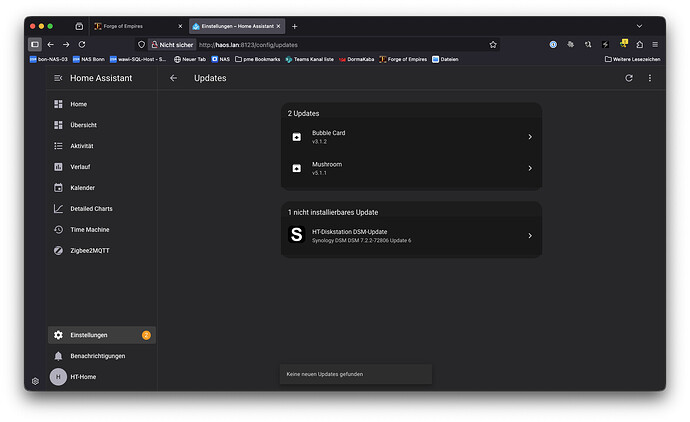Expand the Bubble Card update entry
Viewport: 690px width, 422px height.
[x=411, y=137]
